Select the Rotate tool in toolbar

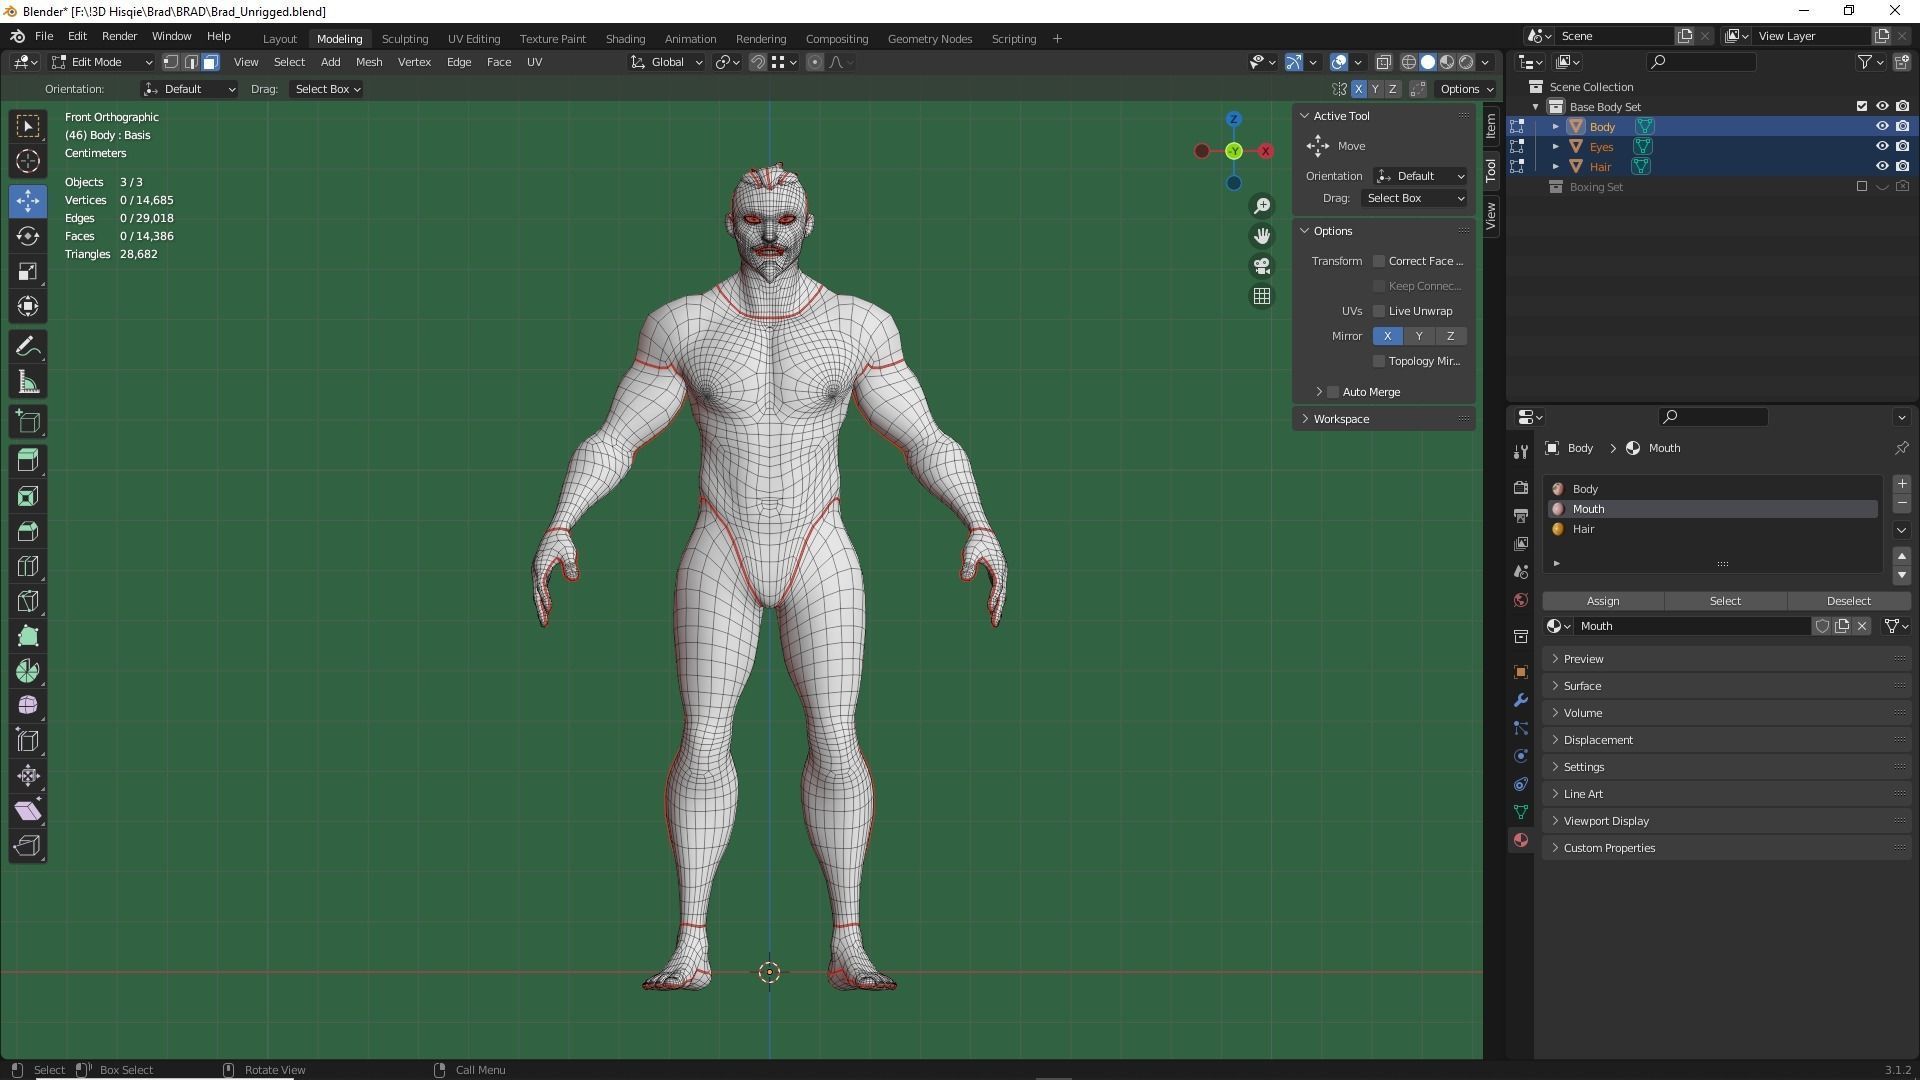click(28, 236)
